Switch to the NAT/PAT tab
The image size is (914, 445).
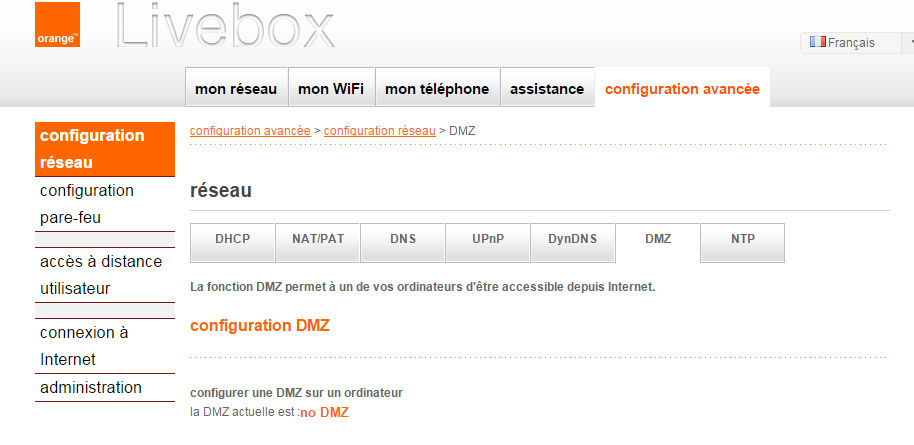[x=318, y=240]
